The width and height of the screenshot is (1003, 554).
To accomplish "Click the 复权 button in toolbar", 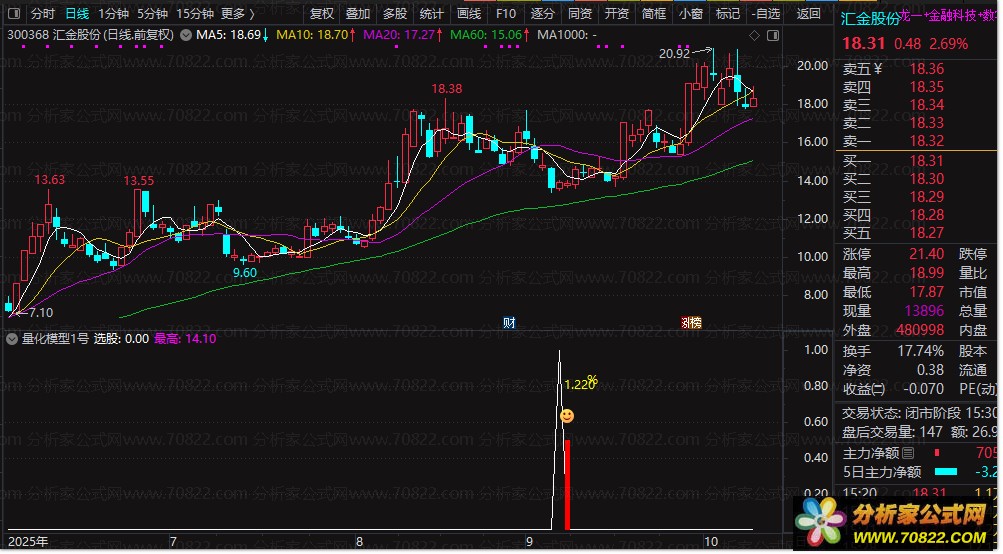I will (322, 14).
